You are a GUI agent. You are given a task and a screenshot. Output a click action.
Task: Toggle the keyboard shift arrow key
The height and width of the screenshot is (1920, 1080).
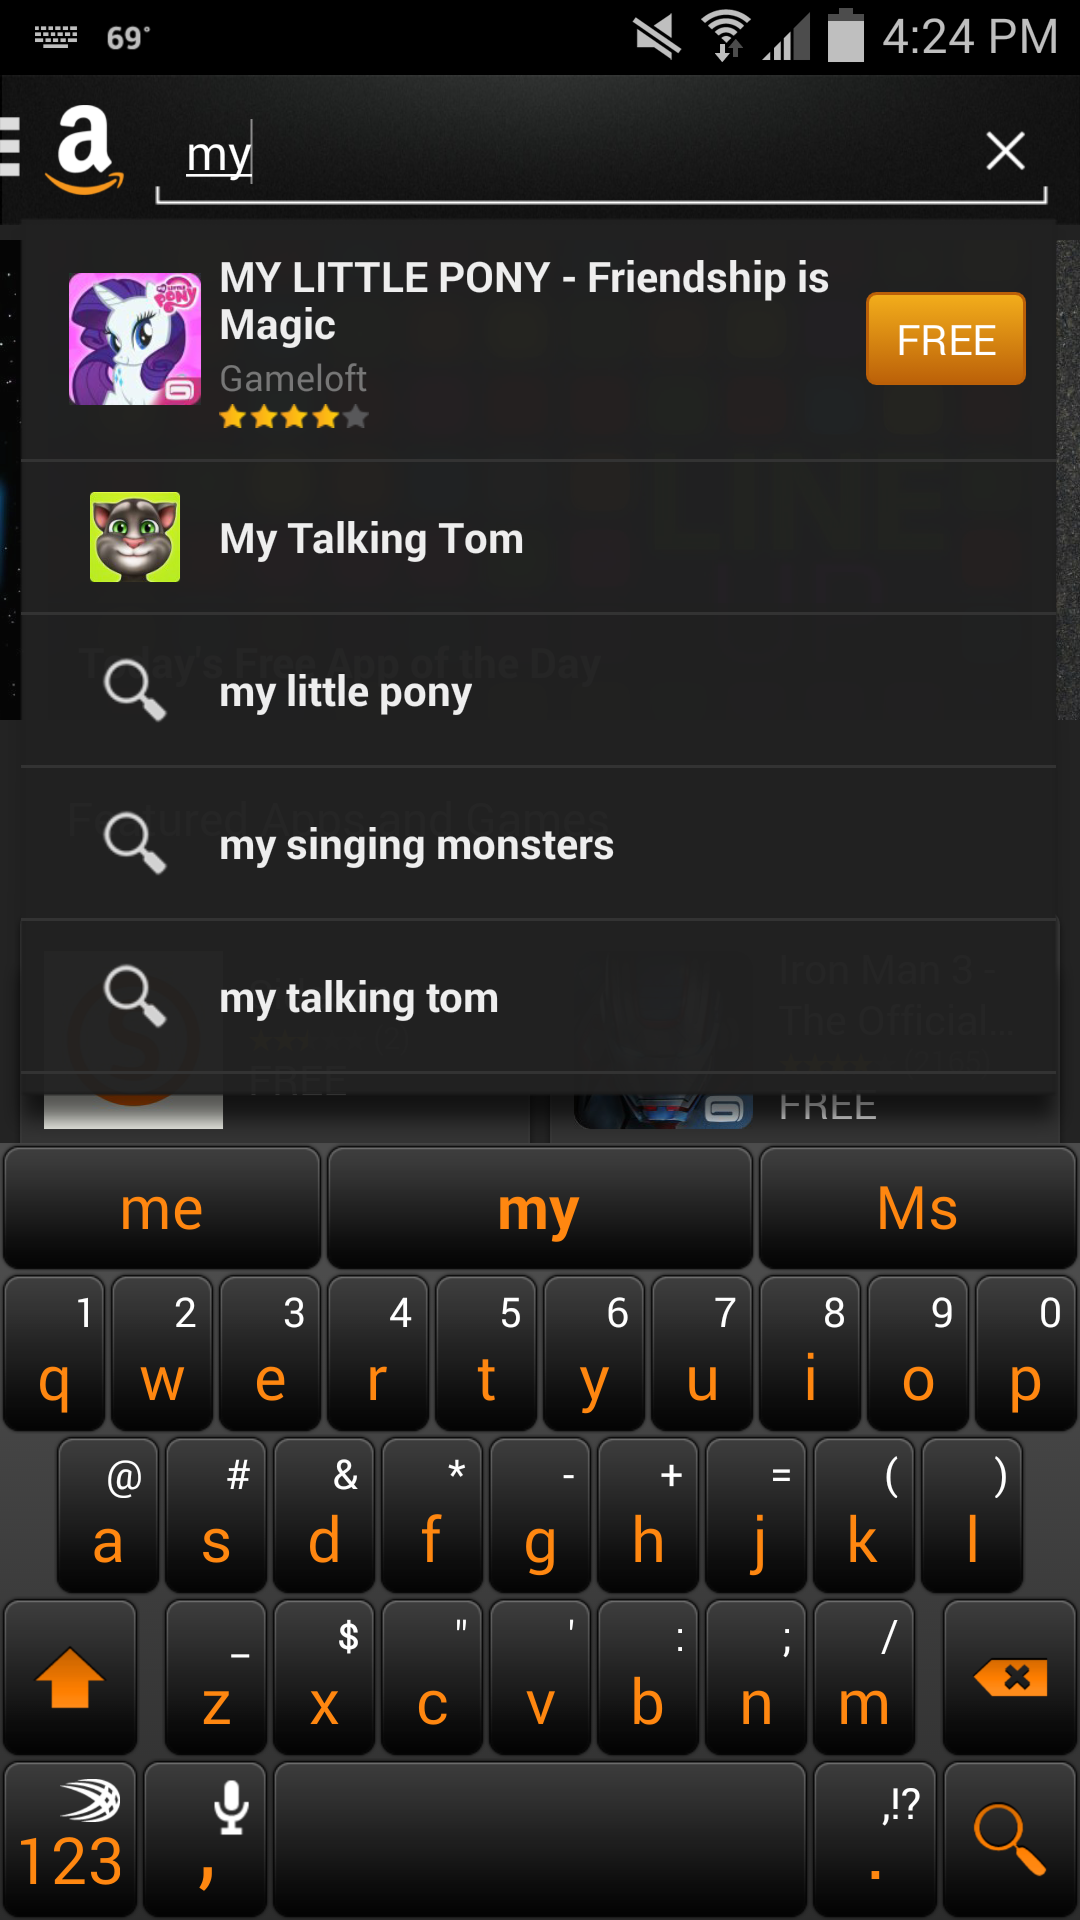pyautogui.click(x=70, y=1677)
